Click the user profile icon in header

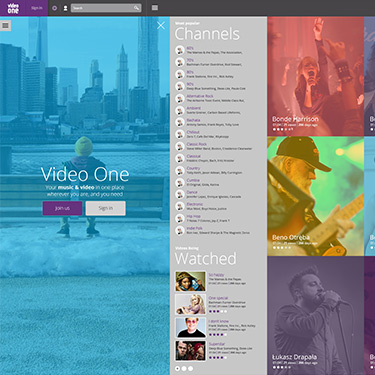click(x=65, y=8)
